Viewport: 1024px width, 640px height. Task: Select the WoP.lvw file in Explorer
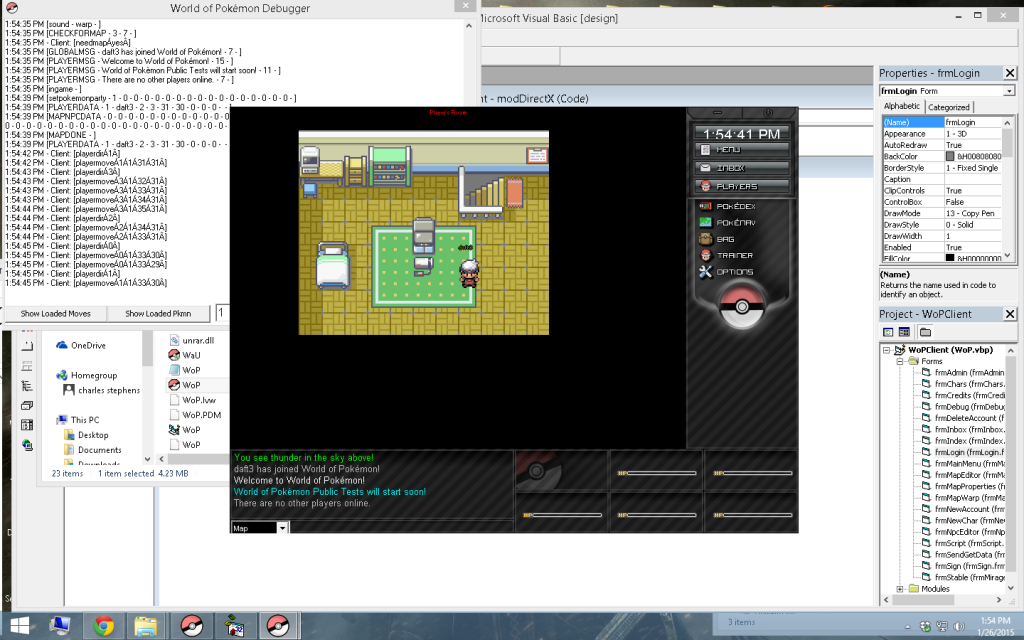point(193,400)
